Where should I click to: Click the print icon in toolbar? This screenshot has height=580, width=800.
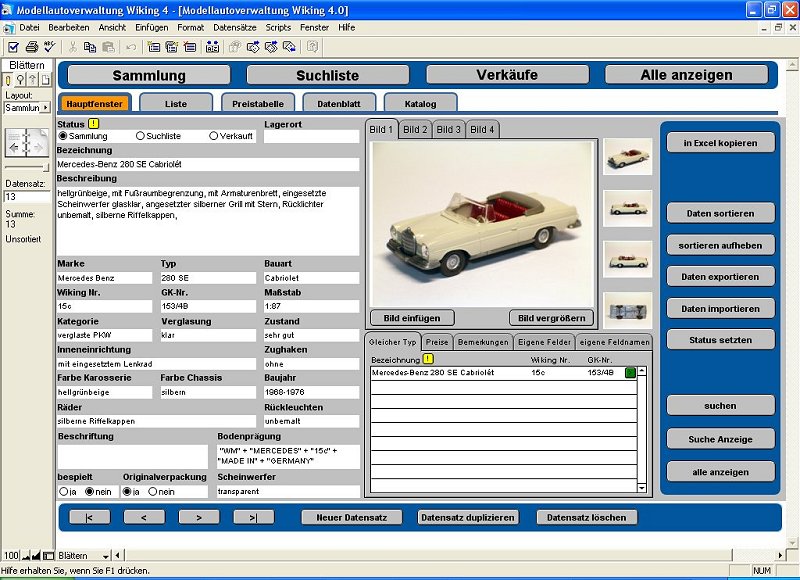(x=32, y=47)
